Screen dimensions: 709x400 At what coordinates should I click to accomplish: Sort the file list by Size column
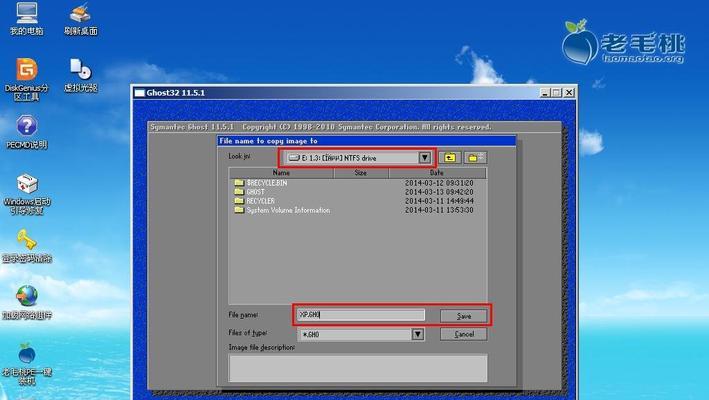coord(361,173)
